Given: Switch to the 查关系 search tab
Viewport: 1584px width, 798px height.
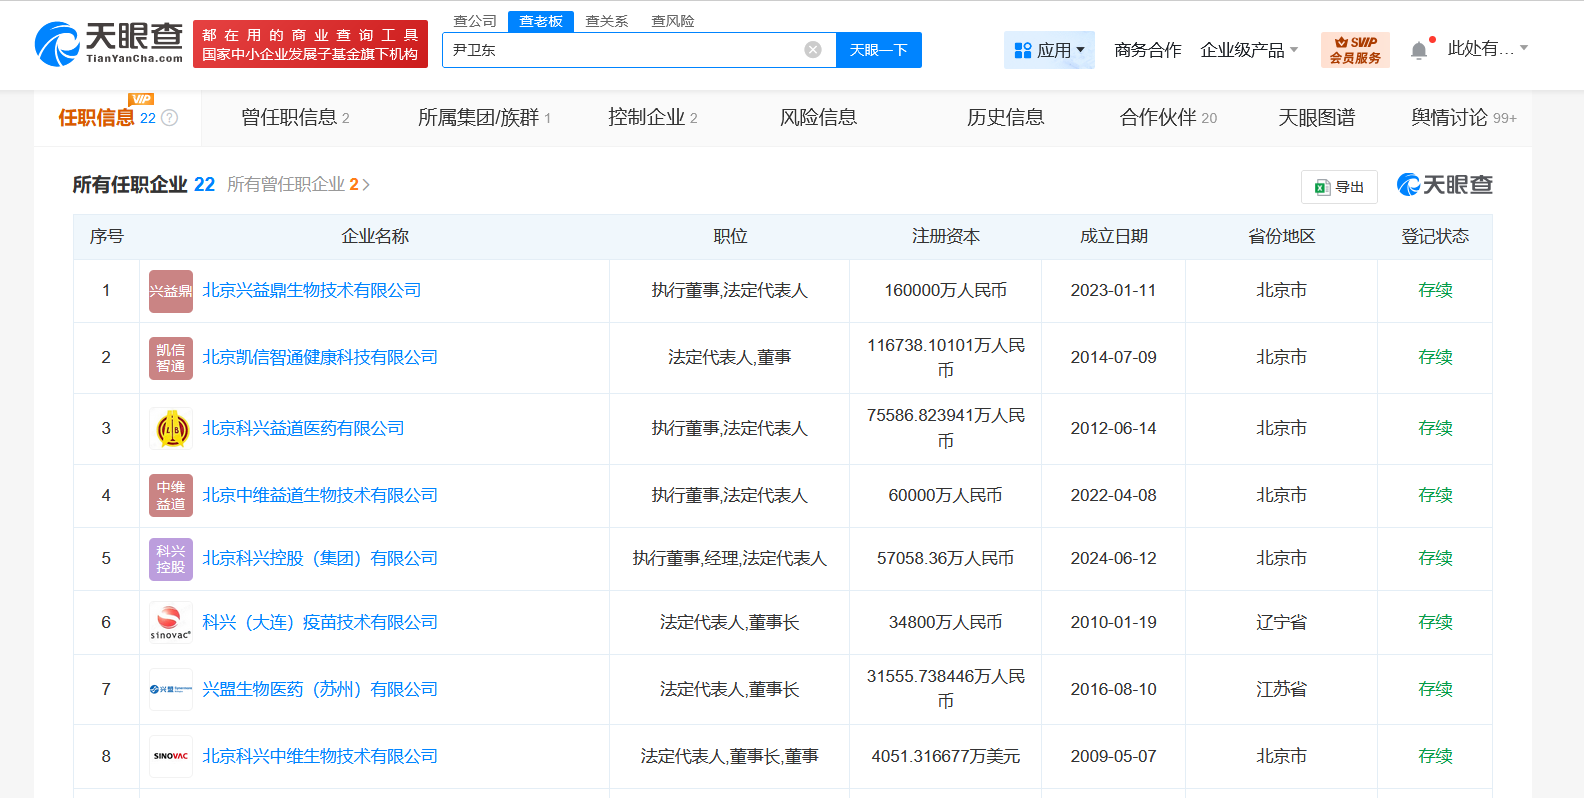Looking at the screenshot, I should click(x=607, y=21).
